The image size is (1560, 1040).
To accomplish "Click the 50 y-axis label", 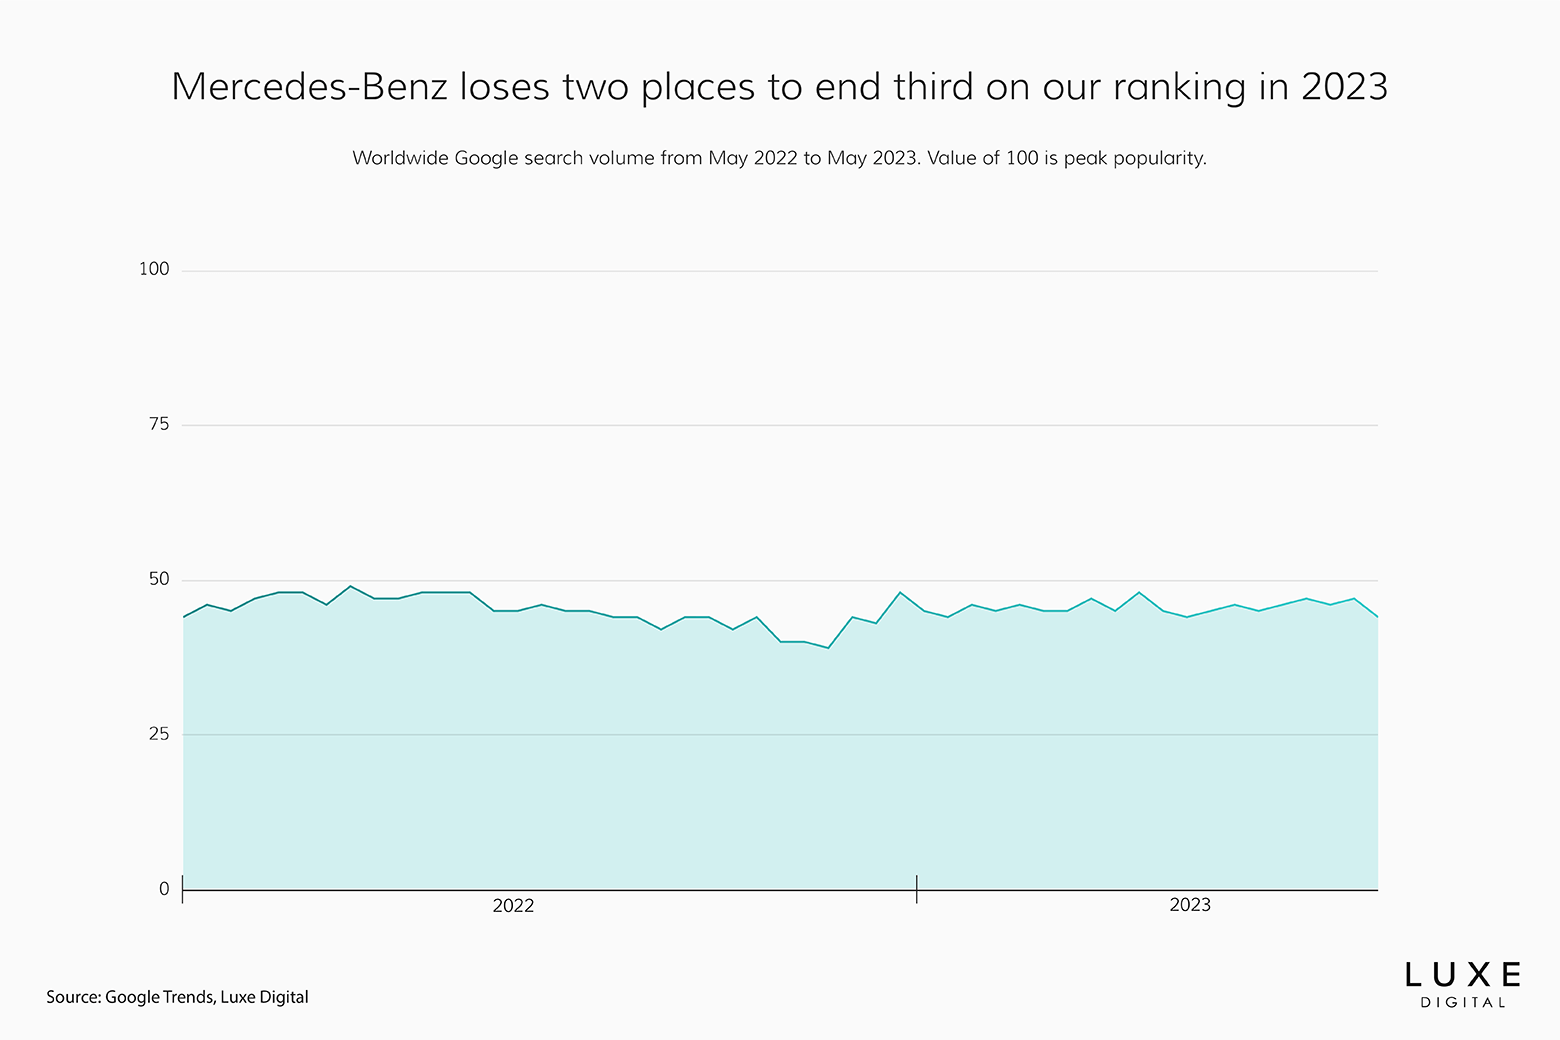I will tap(159, 579).
